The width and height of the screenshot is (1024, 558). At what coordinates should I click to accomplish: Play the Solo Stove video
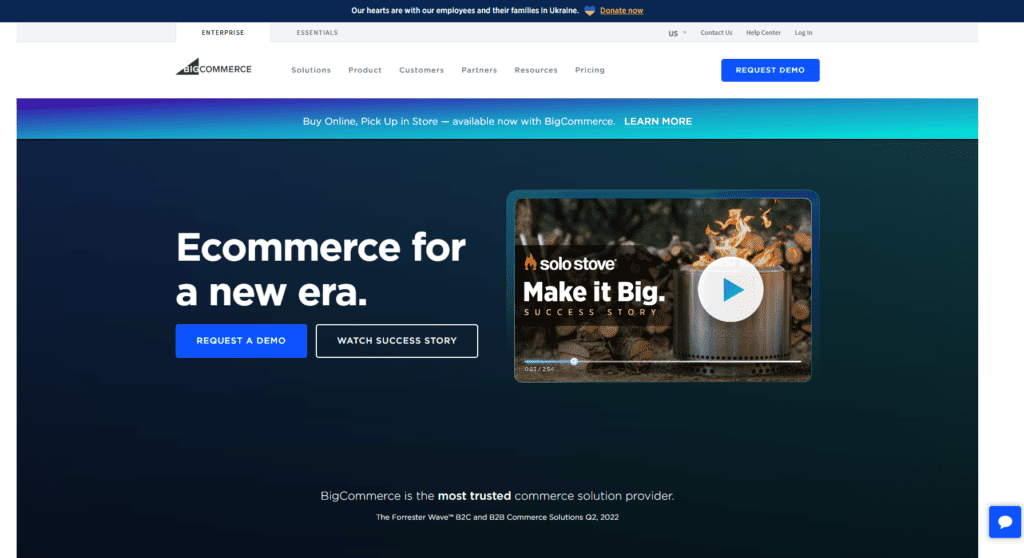730,289
